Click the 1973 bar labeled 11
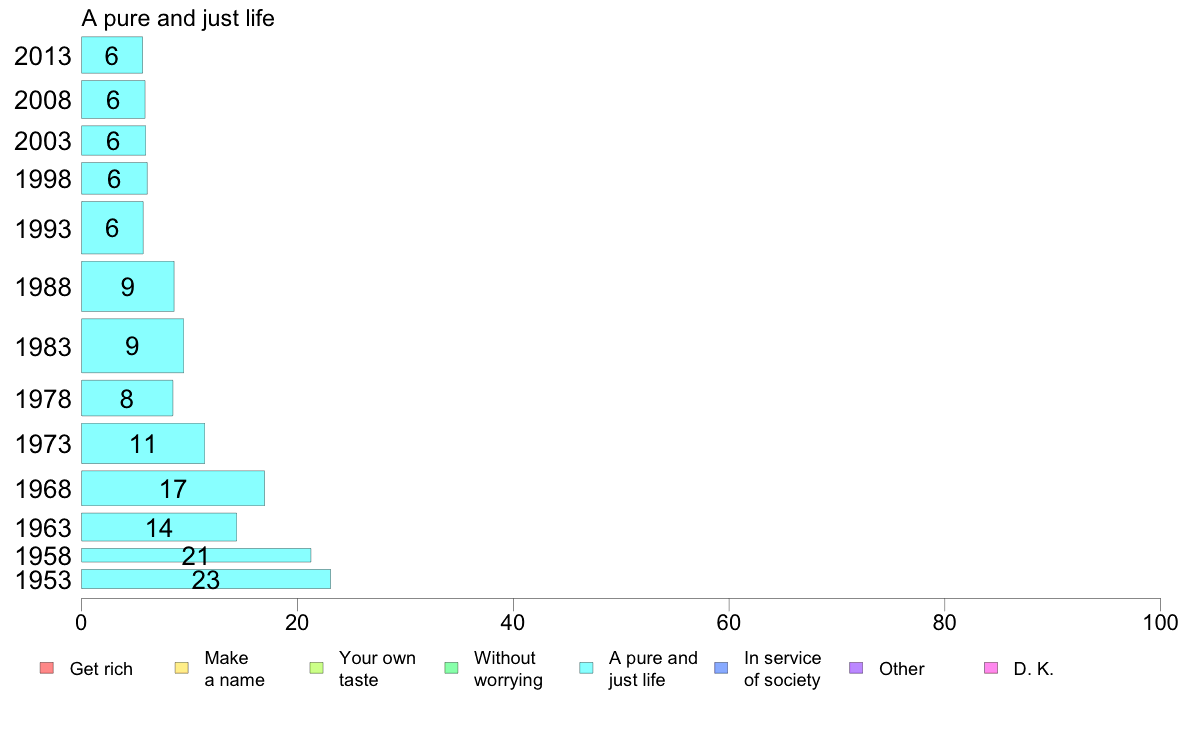Image resolution: width=1188 pixels, height=736 pixels. 142,443
